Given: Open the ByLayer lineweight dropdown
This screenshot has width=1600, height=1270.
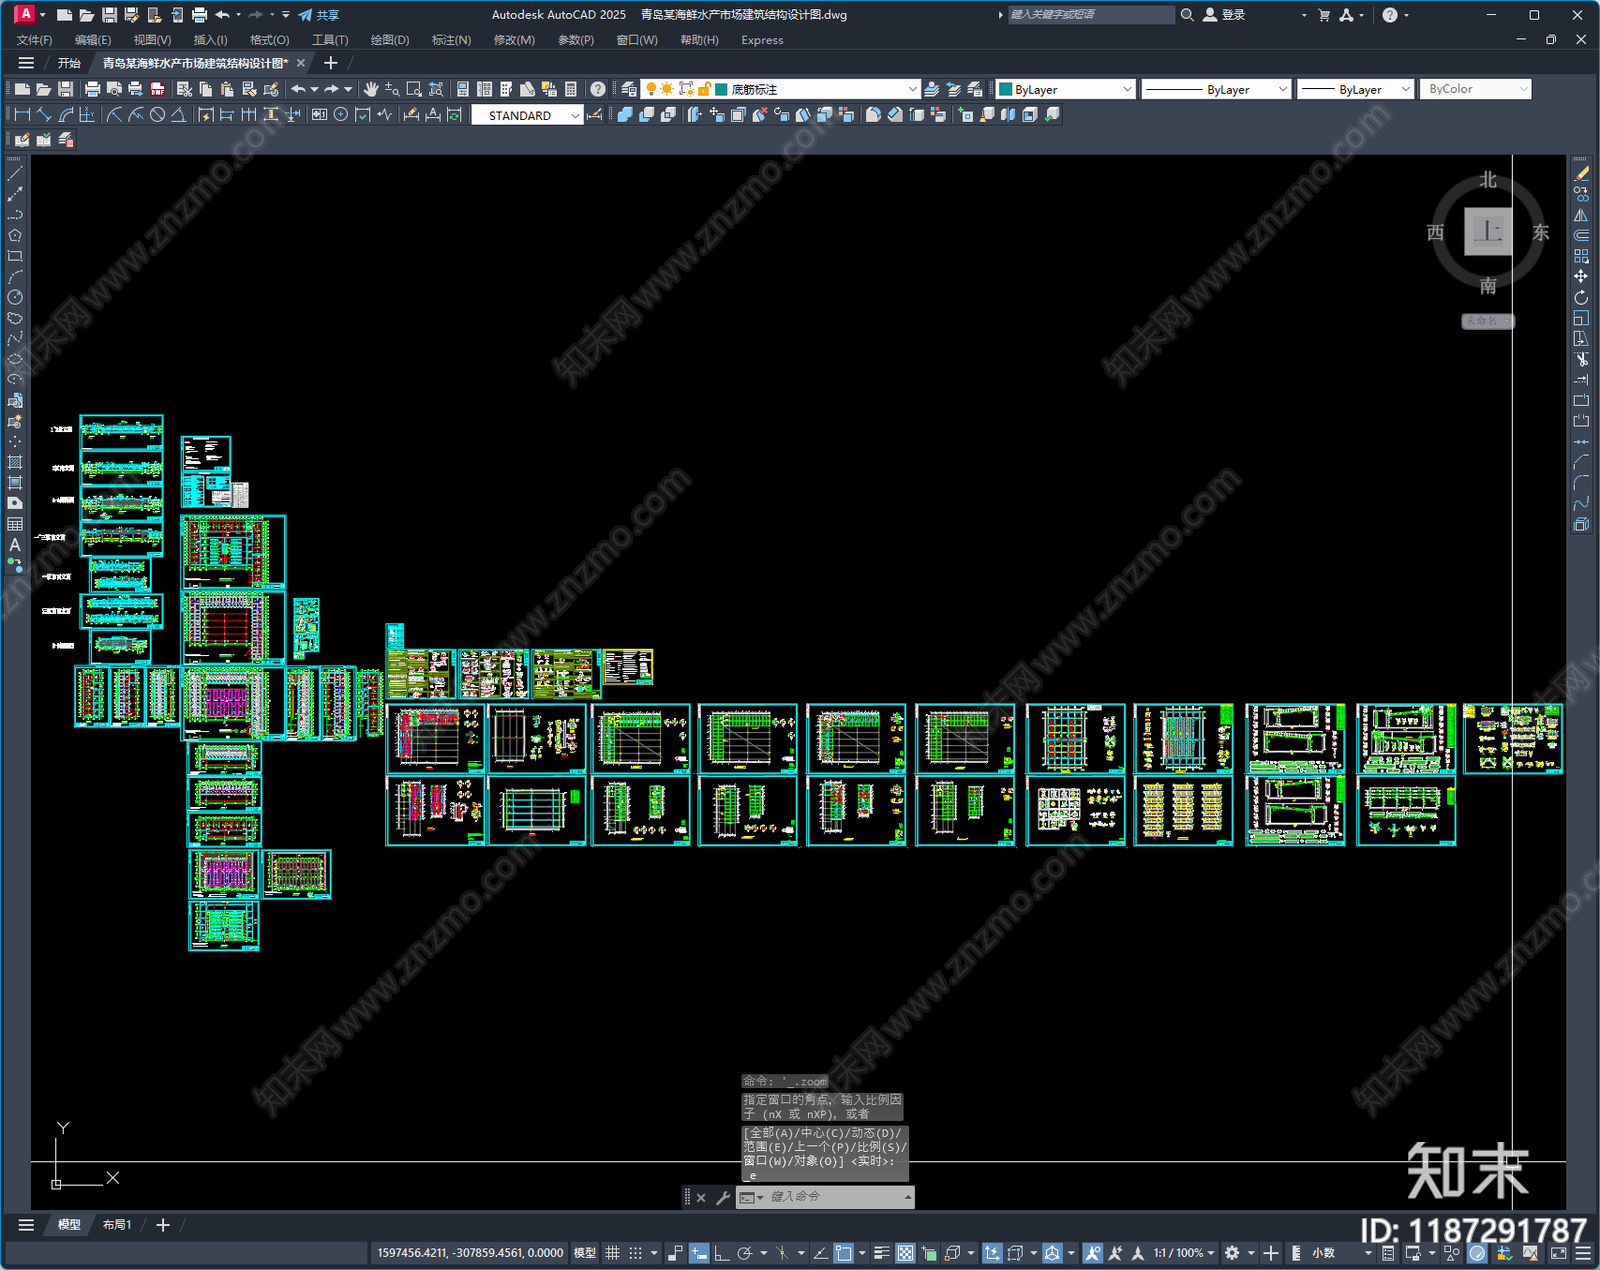Looking at the screenshot, I should coord(1355,89).
